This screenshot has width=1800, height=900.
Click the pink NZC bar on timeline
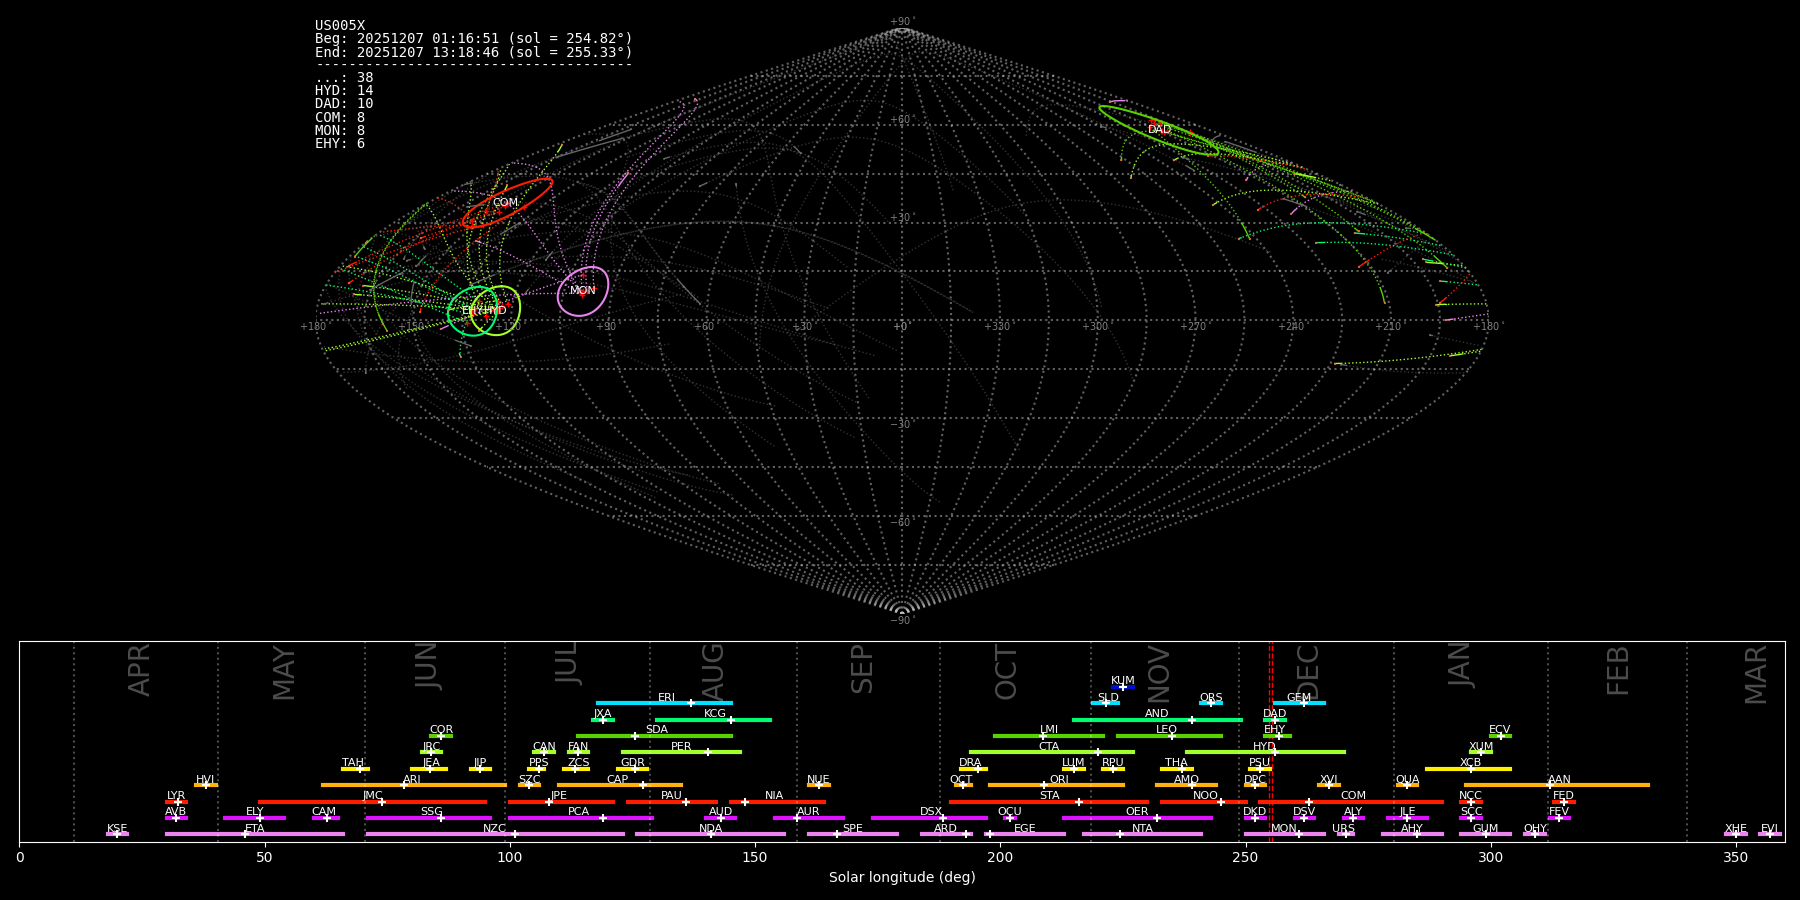pyautogui.click(x=495, y=834)
